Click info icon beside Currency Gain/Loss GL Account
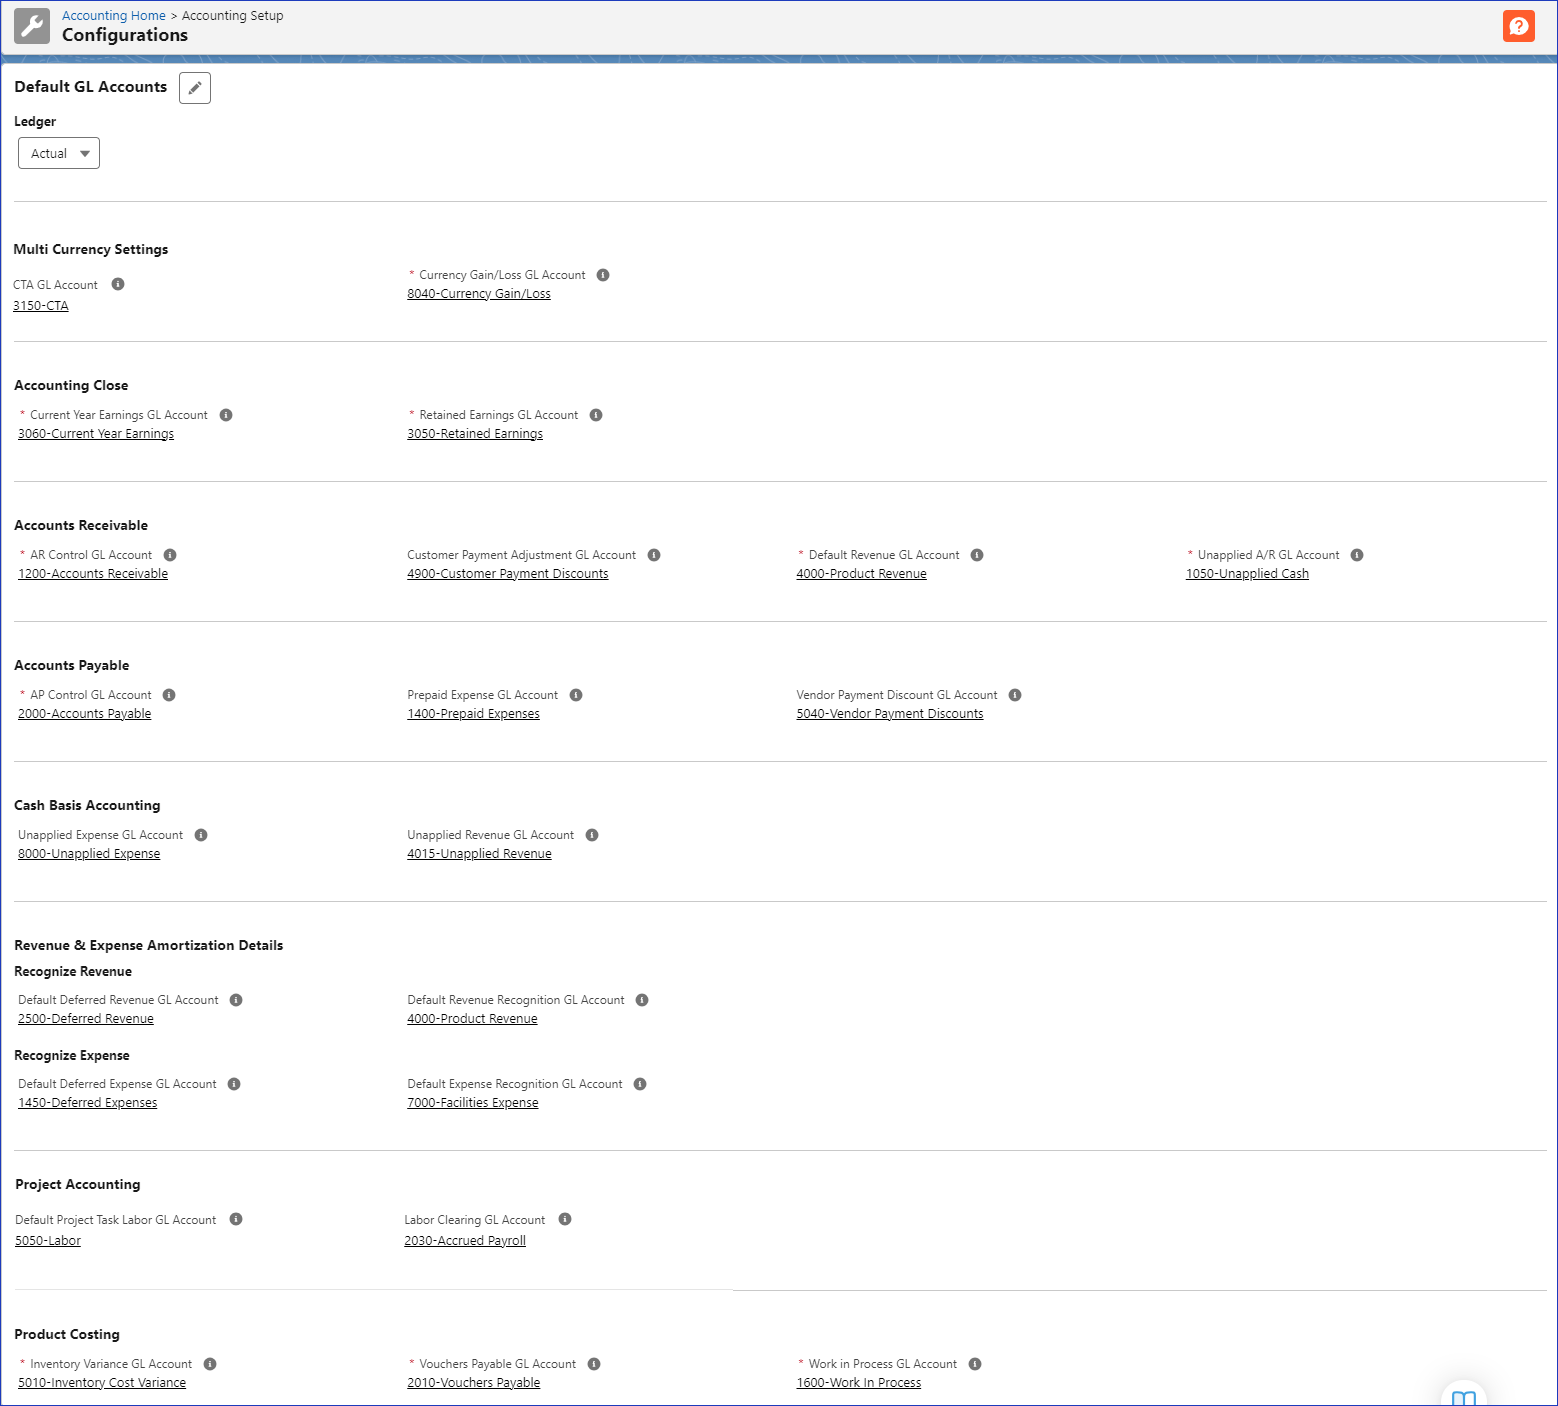 [603, 275]
